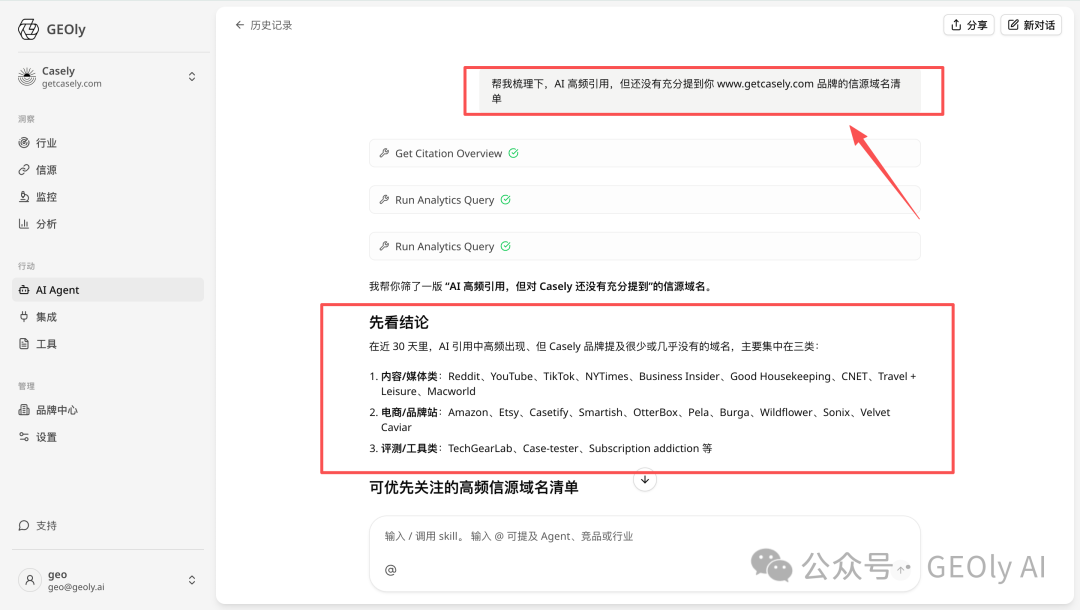Expand the geo user account menu
This screenshot has height=610, width=1080.
click(x=108, y=580)
